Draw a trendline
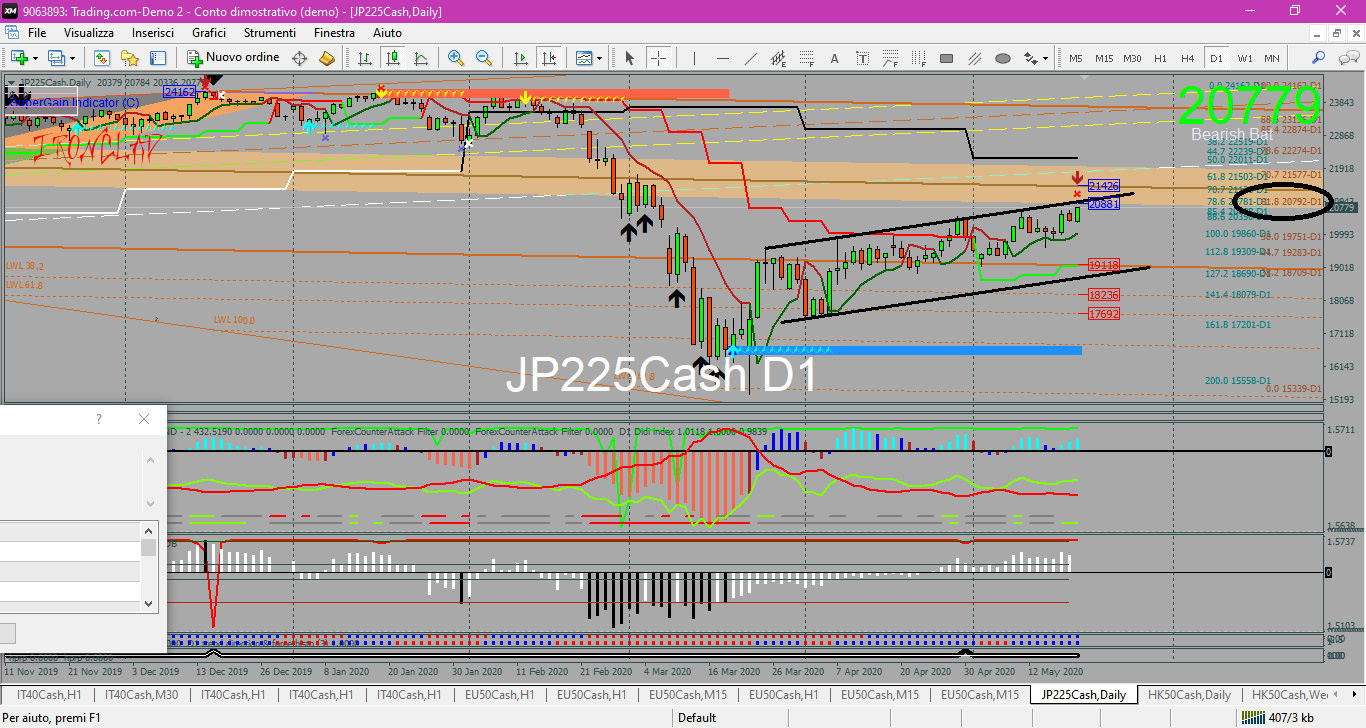 750,58
